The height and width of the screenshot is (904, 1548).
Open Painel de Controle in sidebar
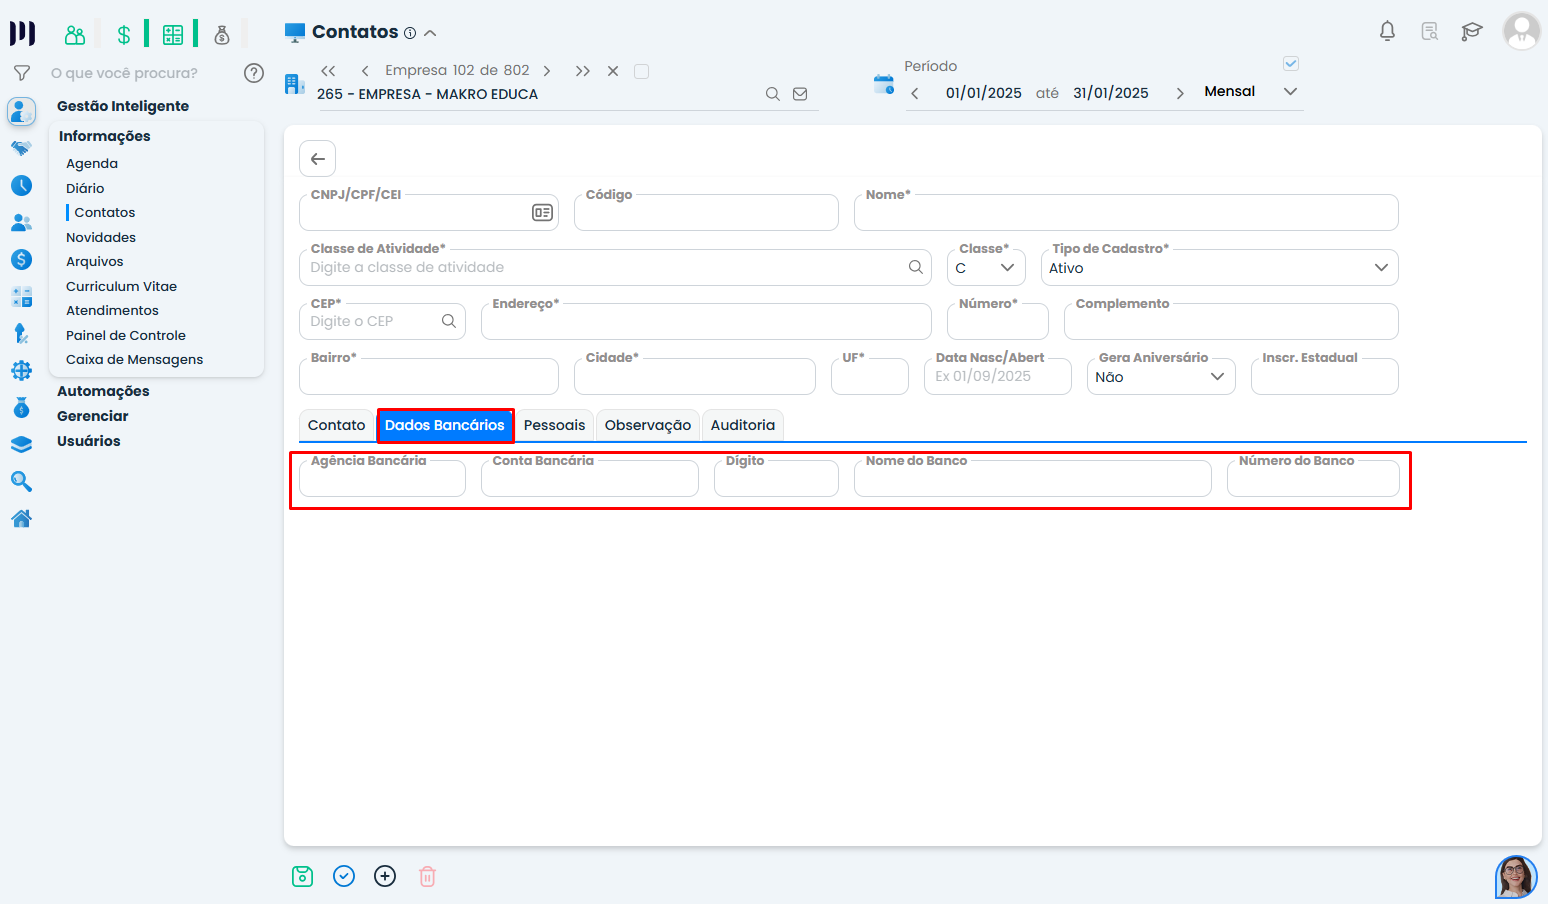tap(126, 335)
